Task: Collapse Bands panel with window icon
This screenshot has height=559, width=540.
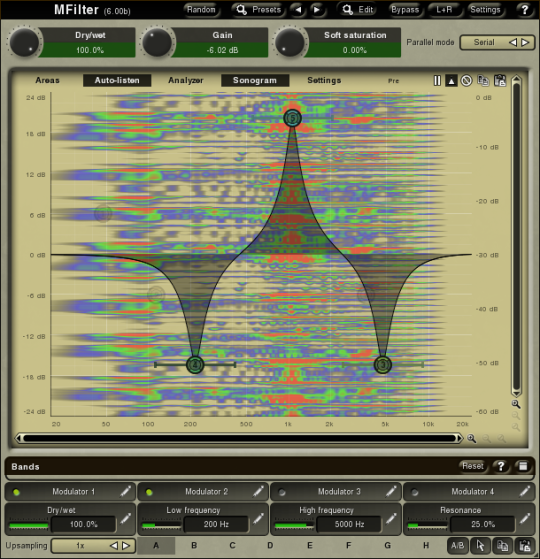Action: (x=523, y=466)
